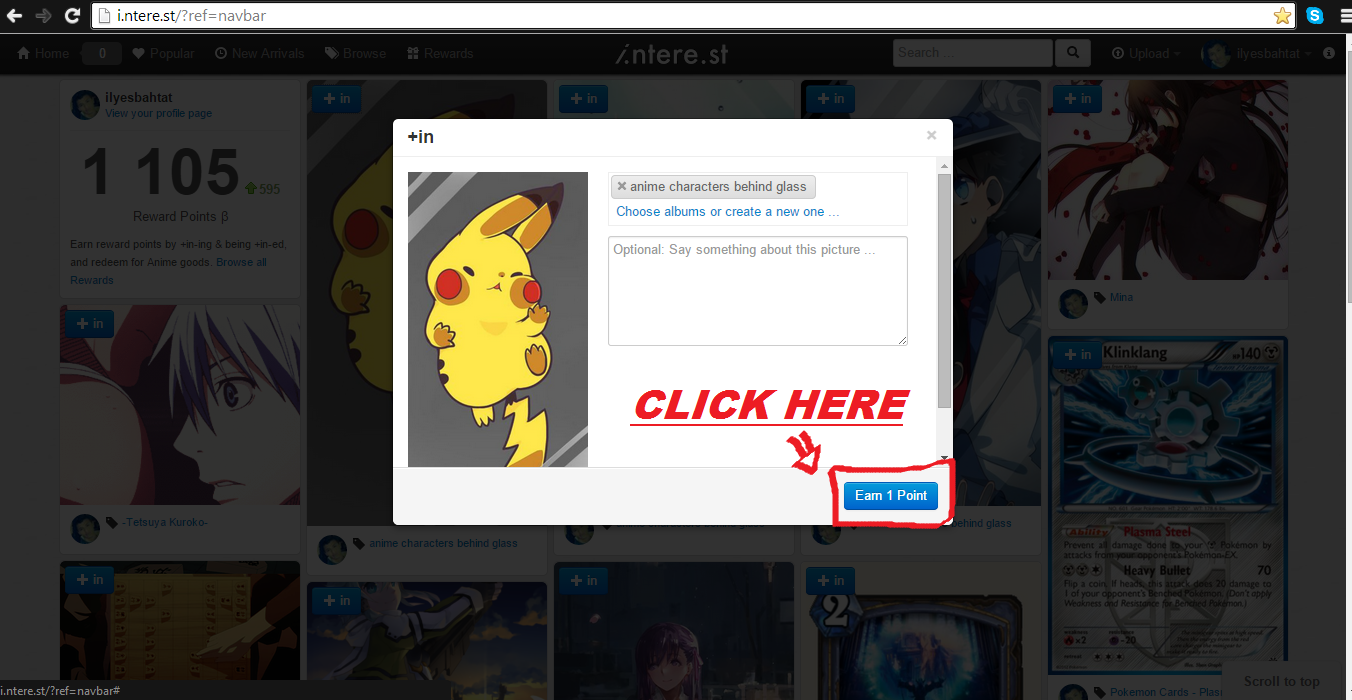Open the Mina album link

tap(1121, 297)
